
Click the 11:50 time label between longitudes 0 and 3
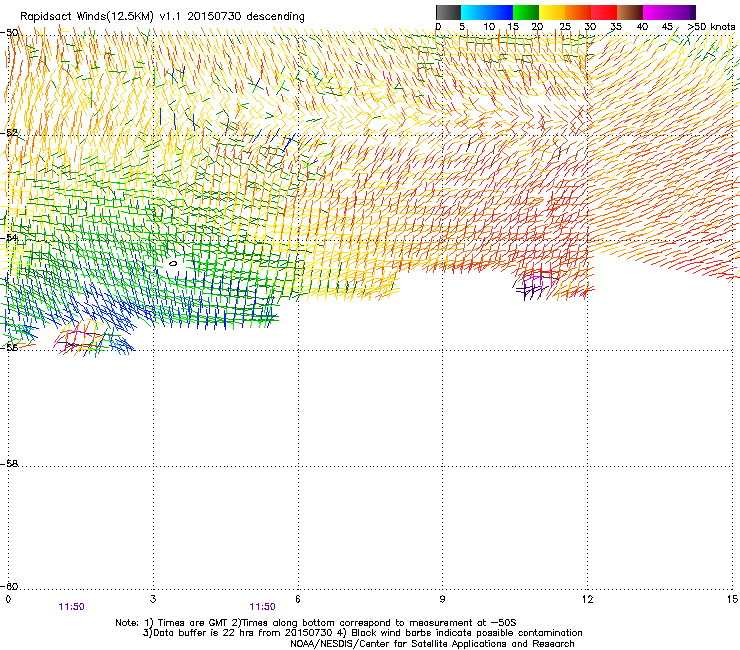click(72, 607)
